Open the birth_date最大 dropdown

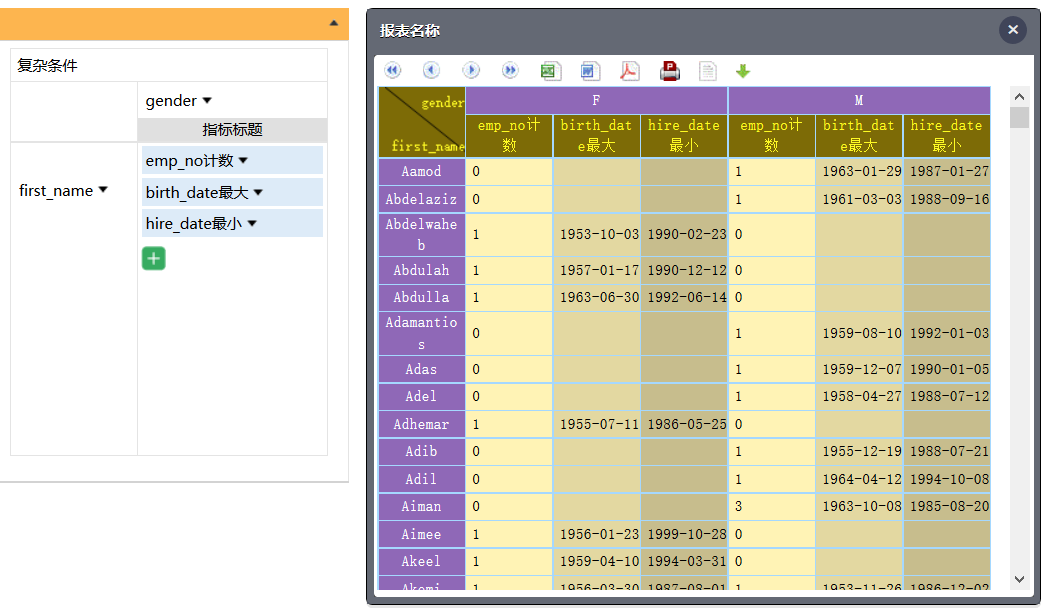pos(258,193)
